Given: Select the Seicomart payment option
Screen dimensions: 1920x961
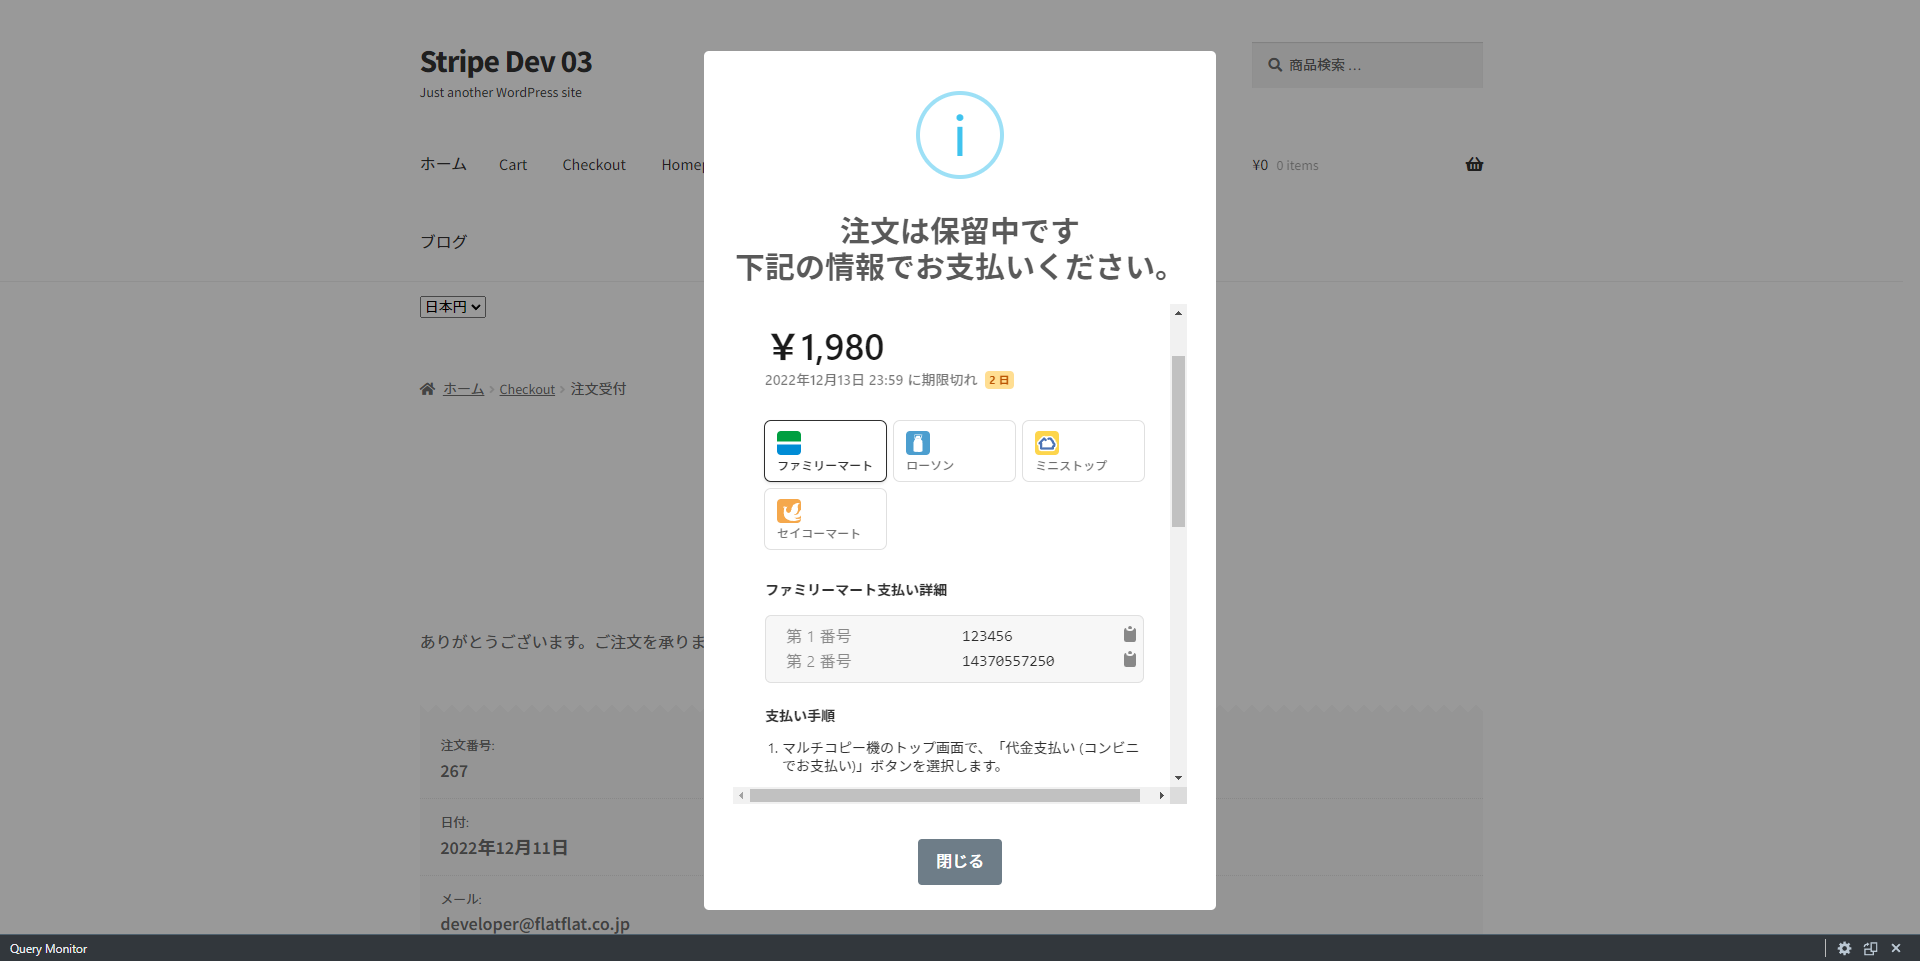Looking at the screenshot, I should (x=825, y=519).
